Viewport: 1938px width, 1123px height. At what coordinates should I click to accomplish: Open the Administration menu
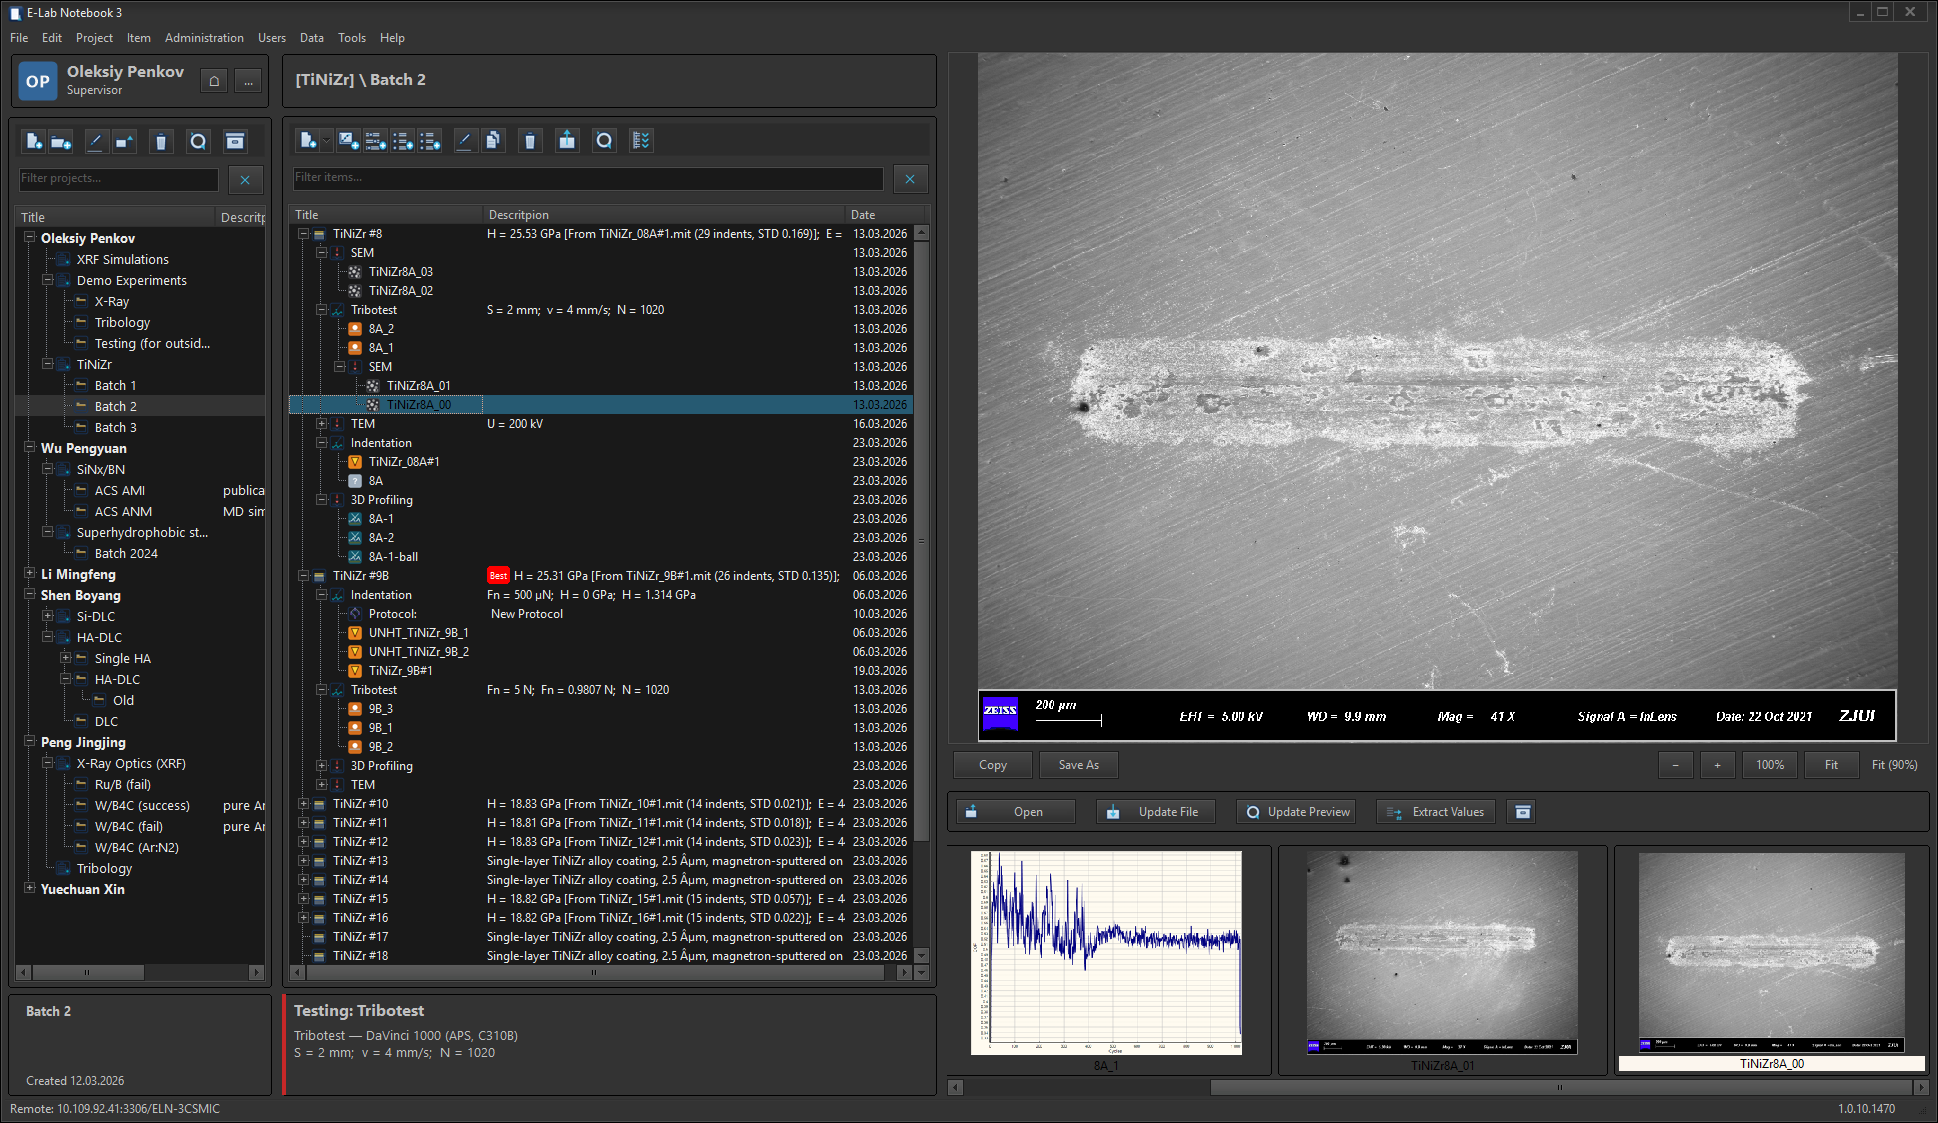[204, 38]
